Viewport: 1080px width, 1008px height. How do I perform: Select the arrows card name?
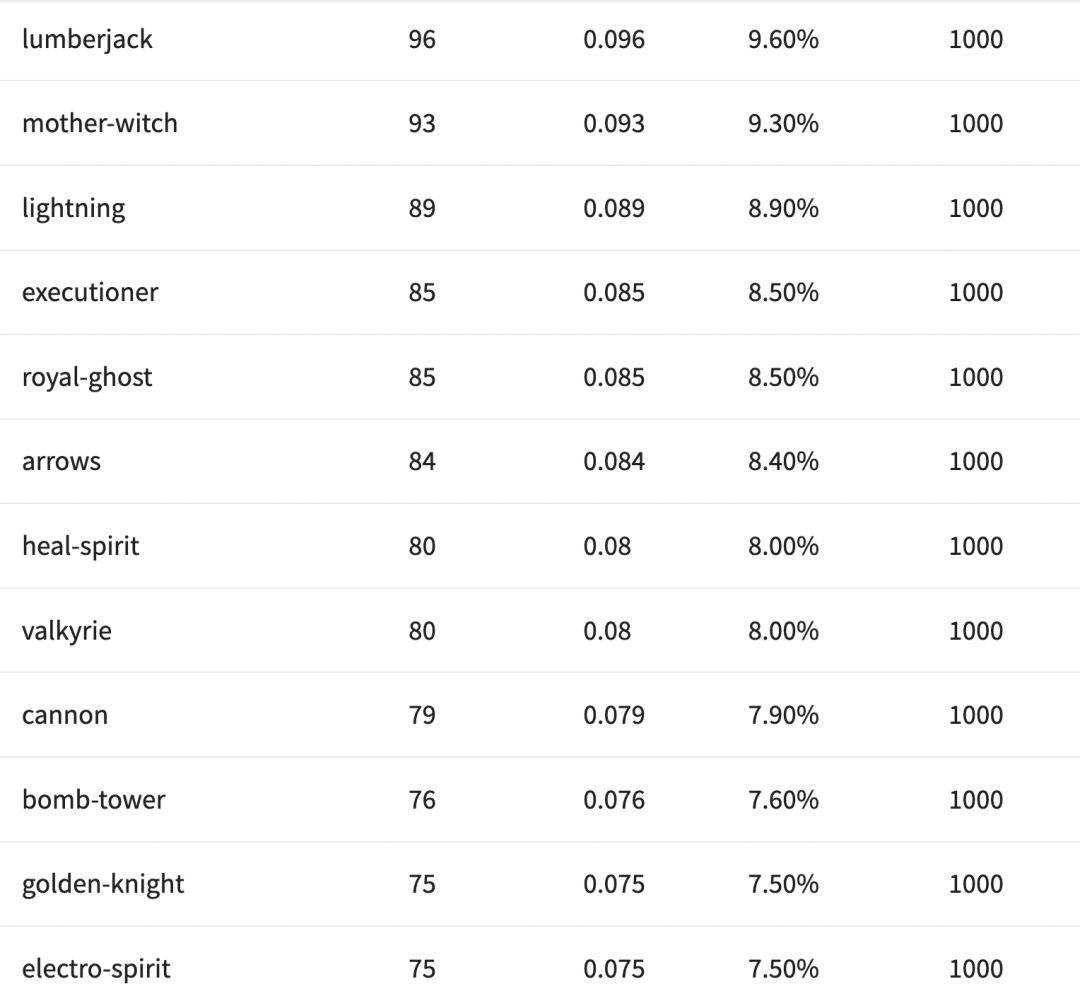click(61, 462)
